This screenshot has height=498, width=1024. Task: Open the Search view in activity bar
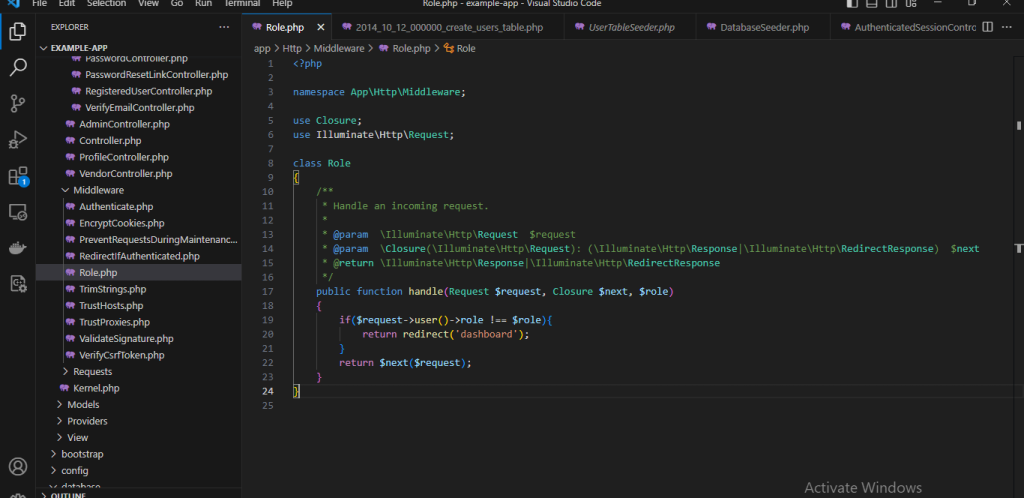coord(18,68)
